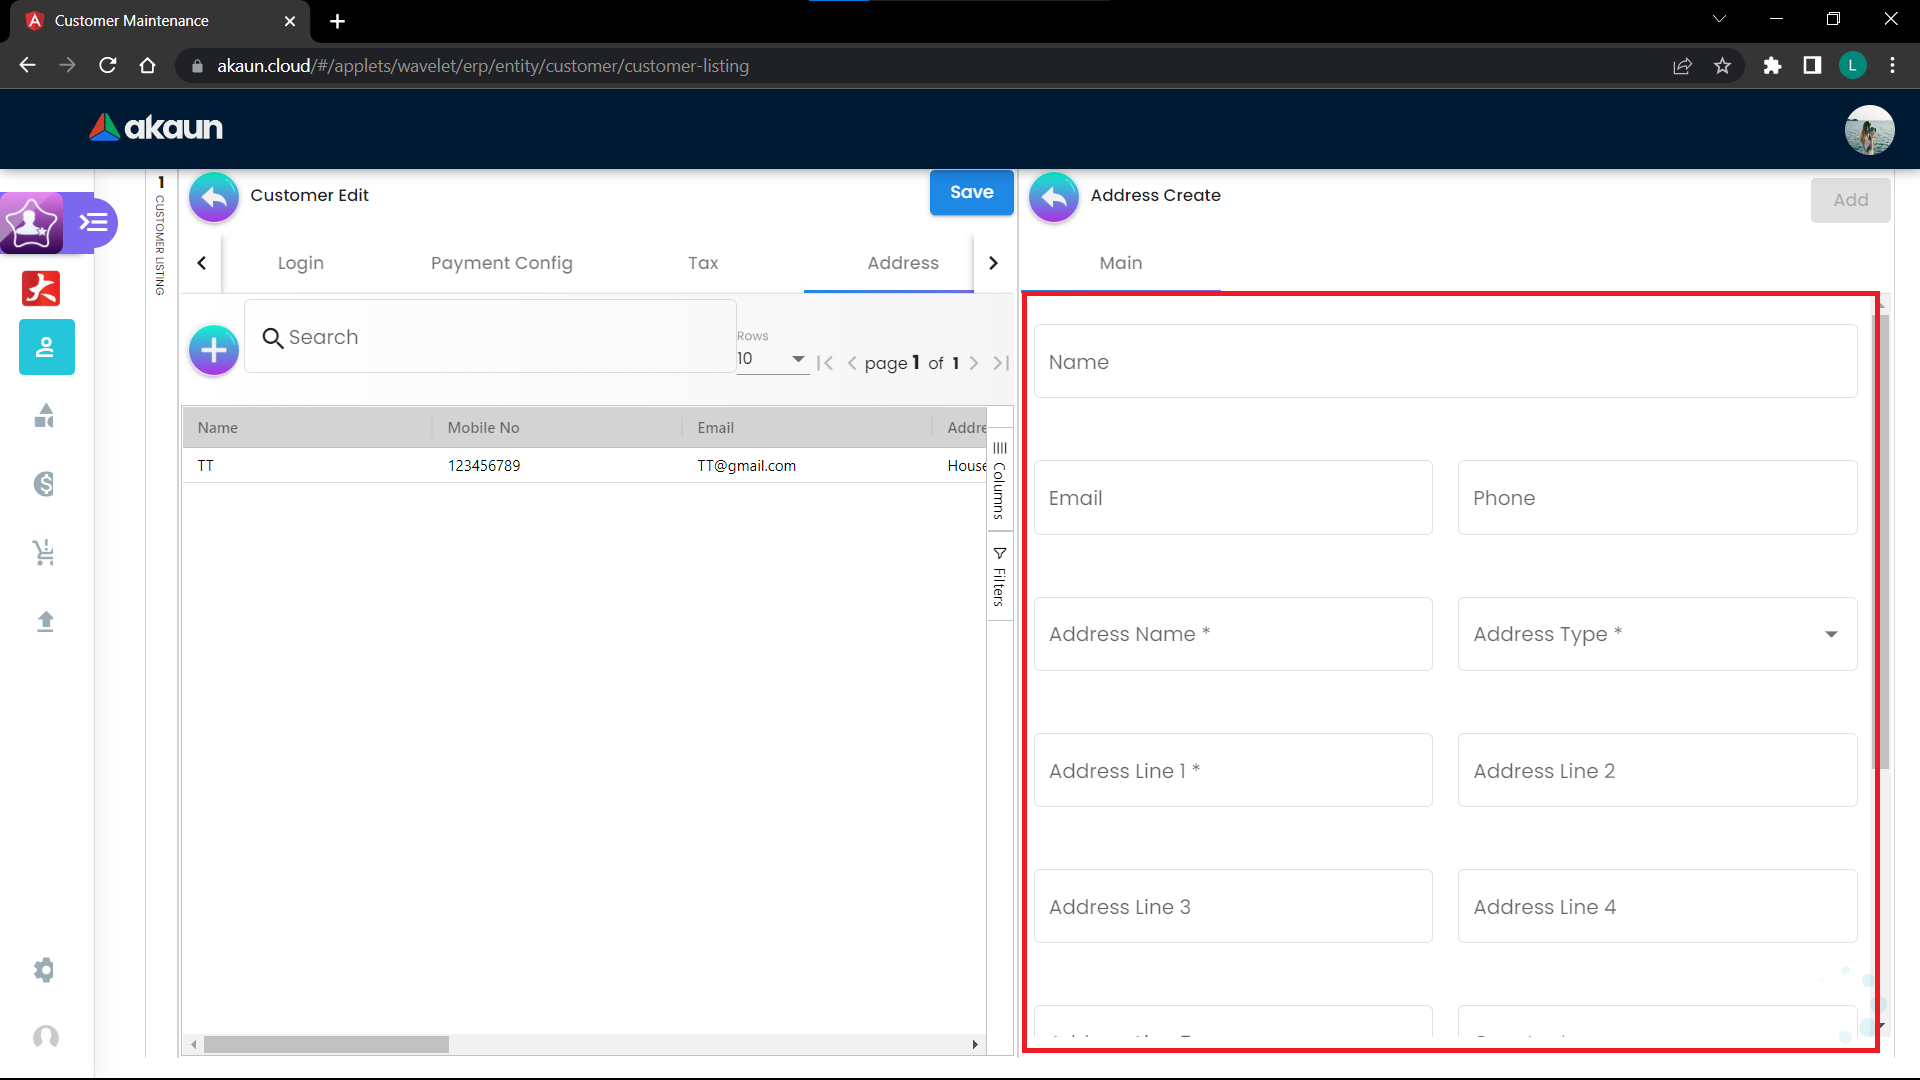The image size is (1920, 1080).
Task: Click the table horizontal scrollbar thumb
Action: coord(326,1044)
